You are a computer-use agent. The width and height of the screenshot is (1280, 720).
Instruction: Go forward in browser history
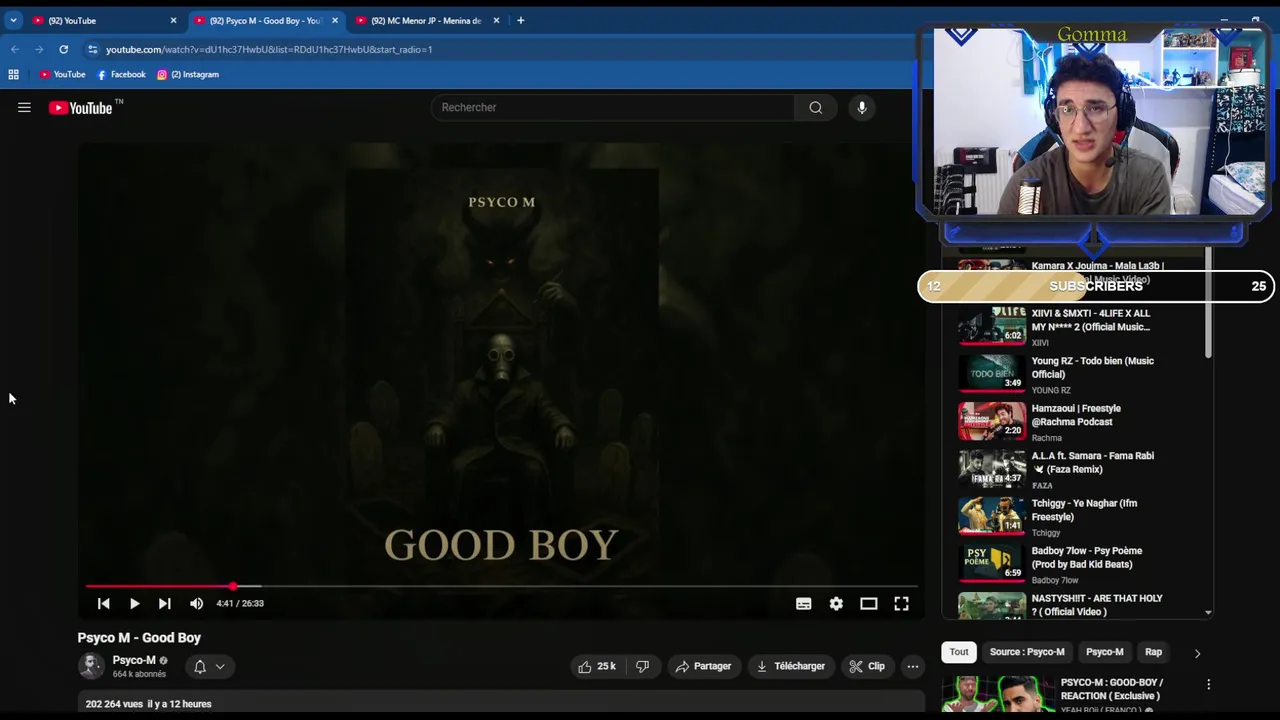pyautogui.click(x=39, y=49)
